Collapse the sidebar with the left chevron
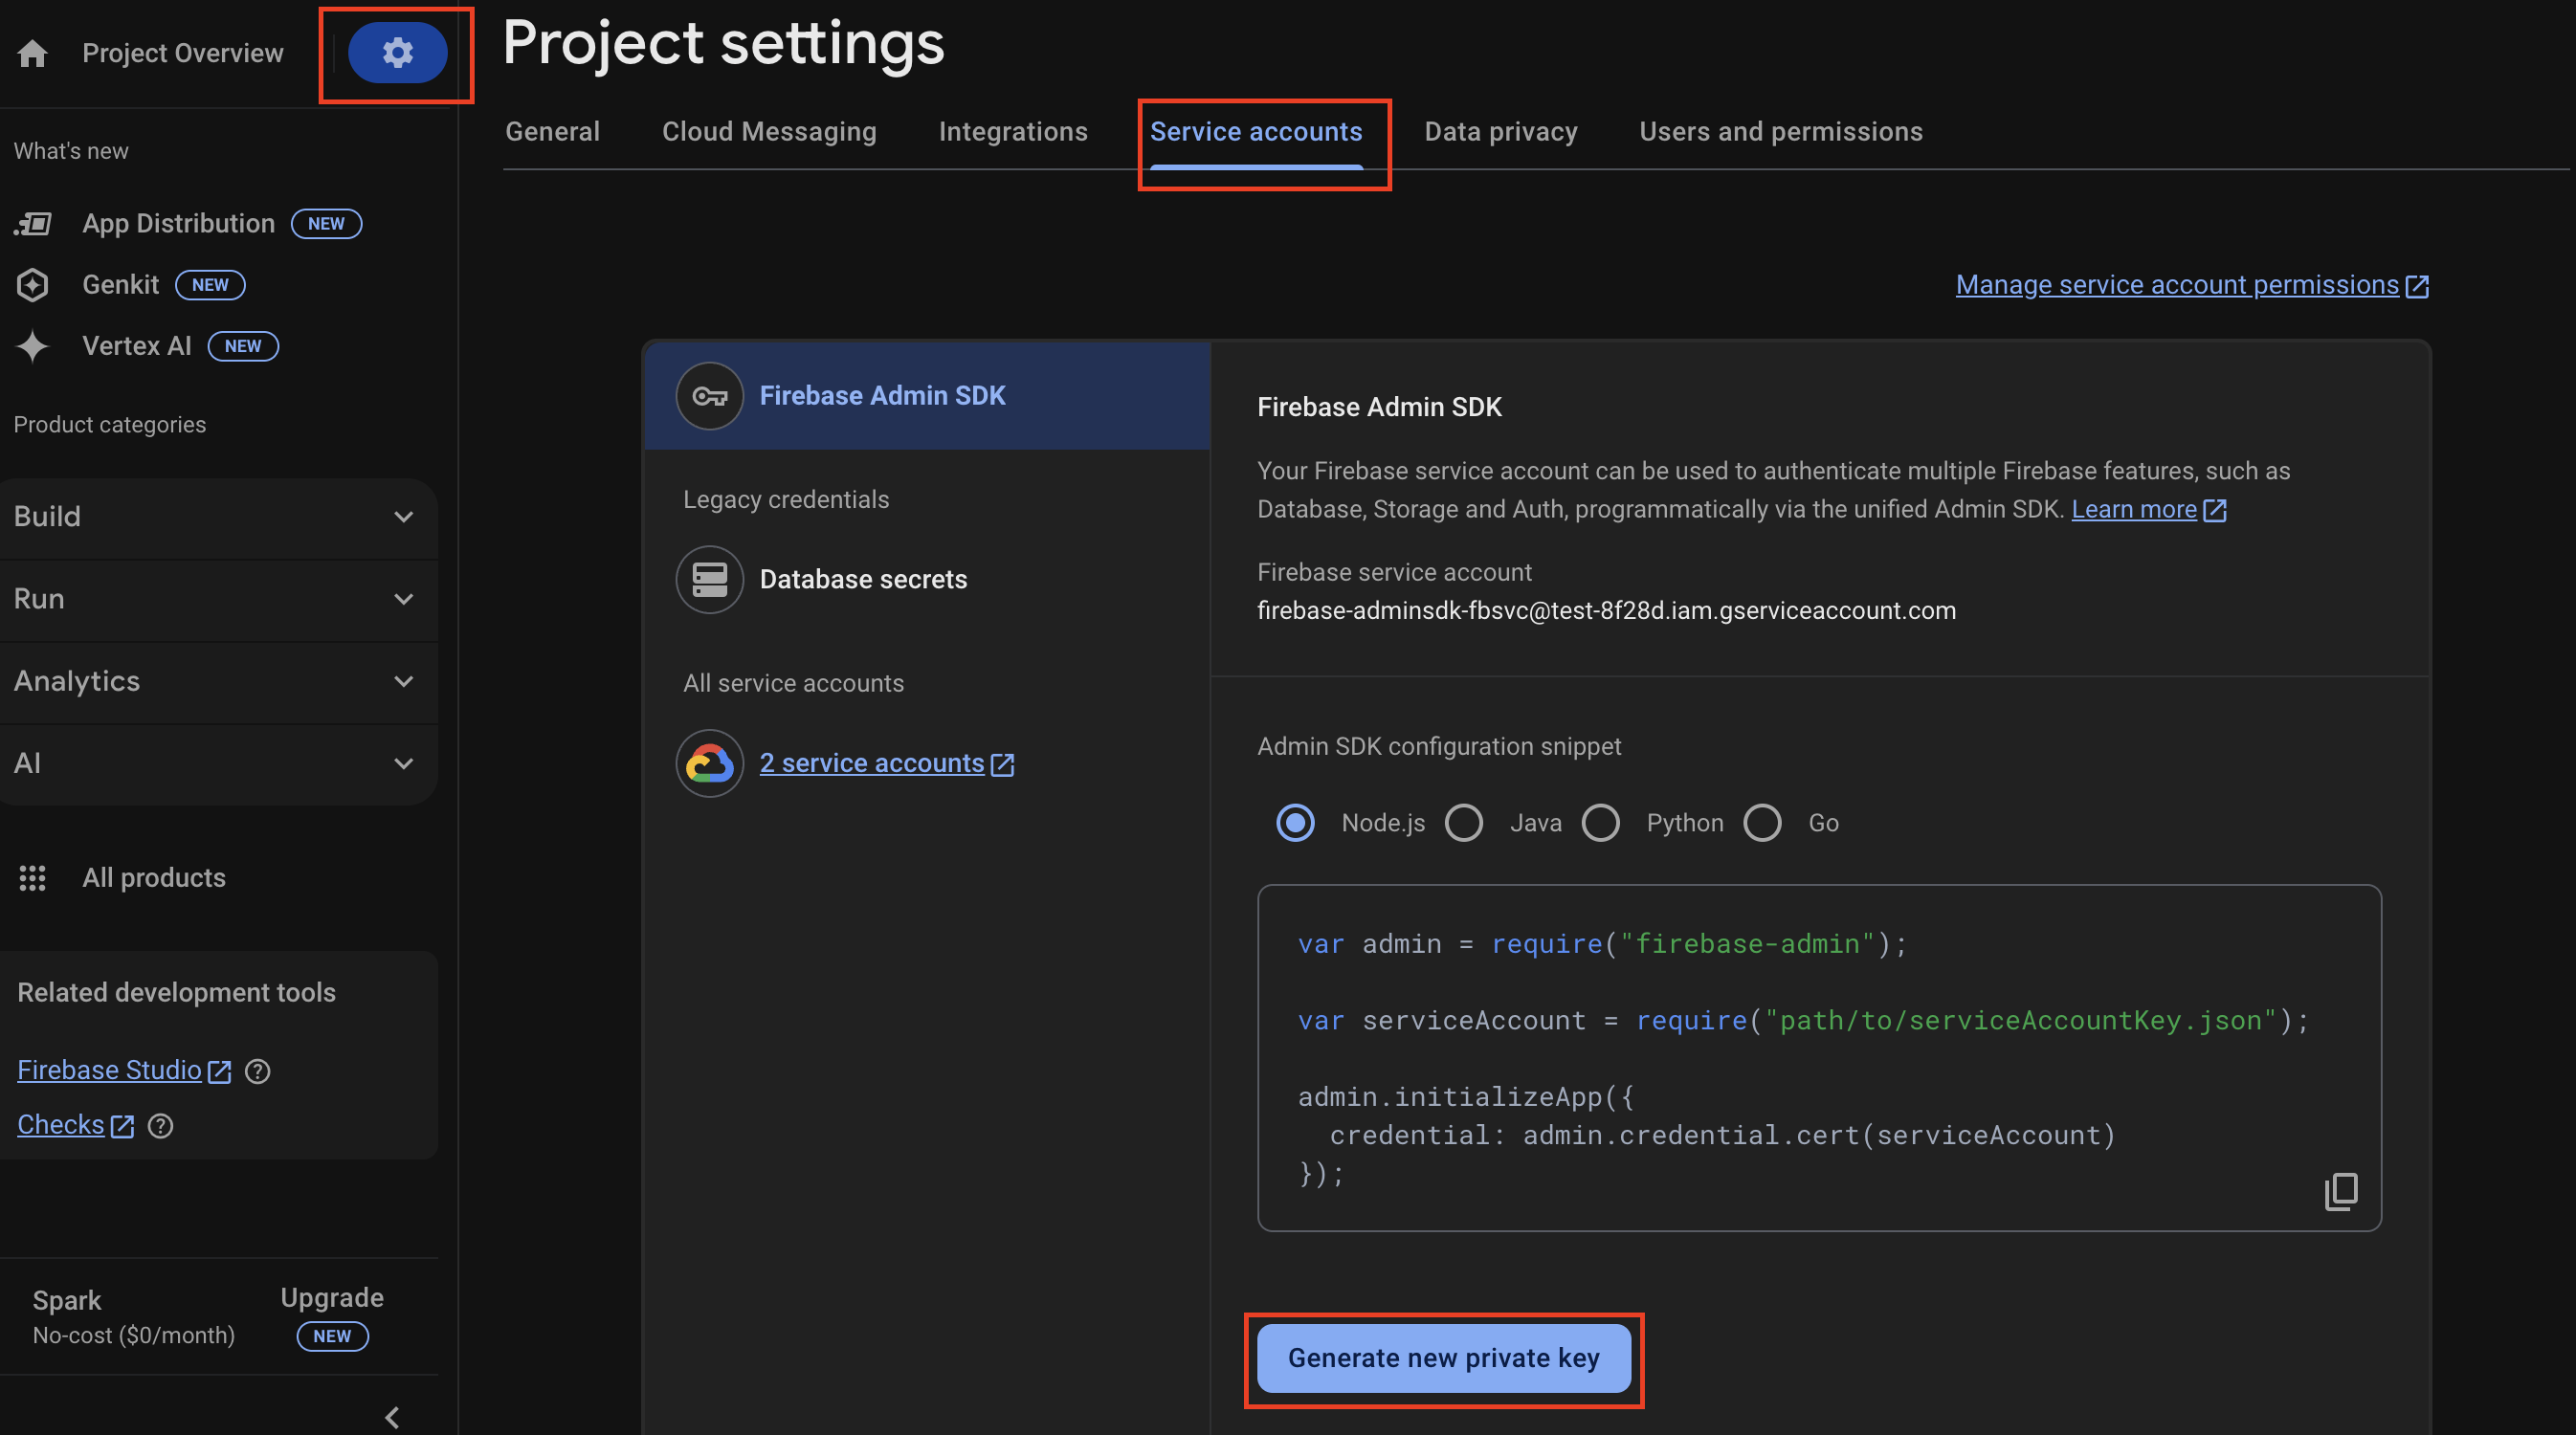Screen dimensions: 2576x1435 click(x=392, y=1418)
